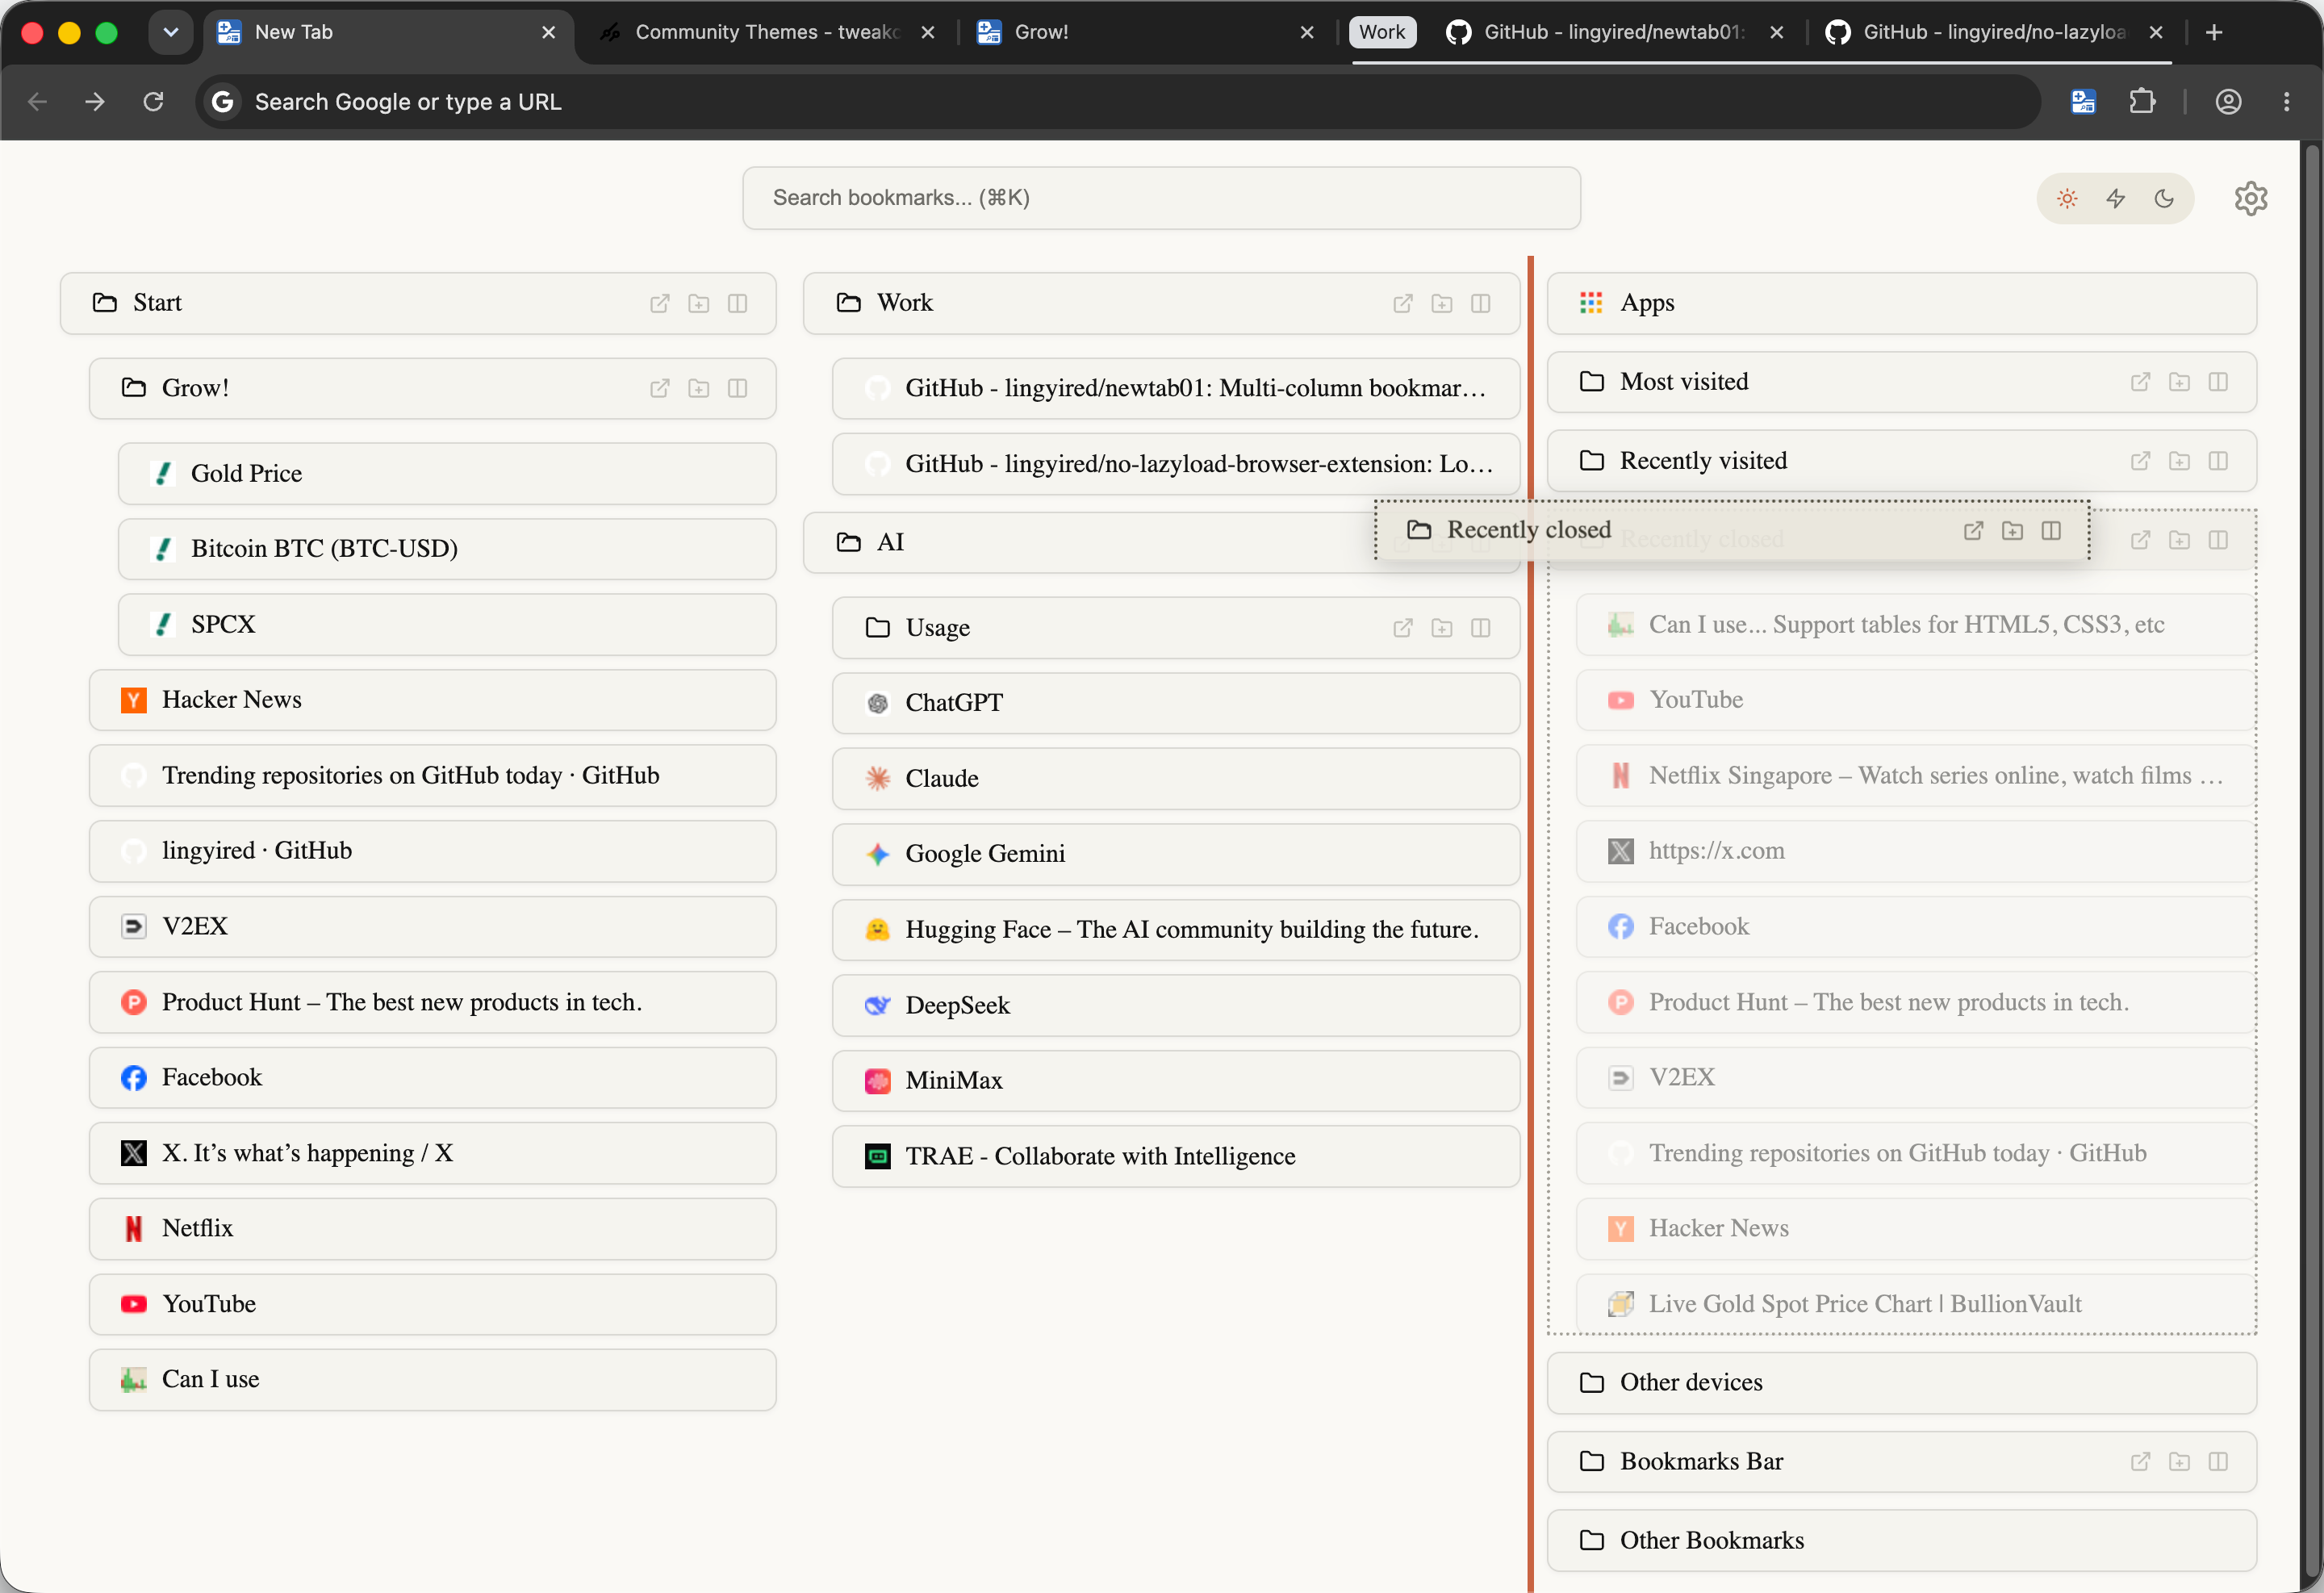Column layout icon on Recently visited row
The width and height of the screenshot is (2324, 1593).
pyautogui.click(x=2218, y=461)
